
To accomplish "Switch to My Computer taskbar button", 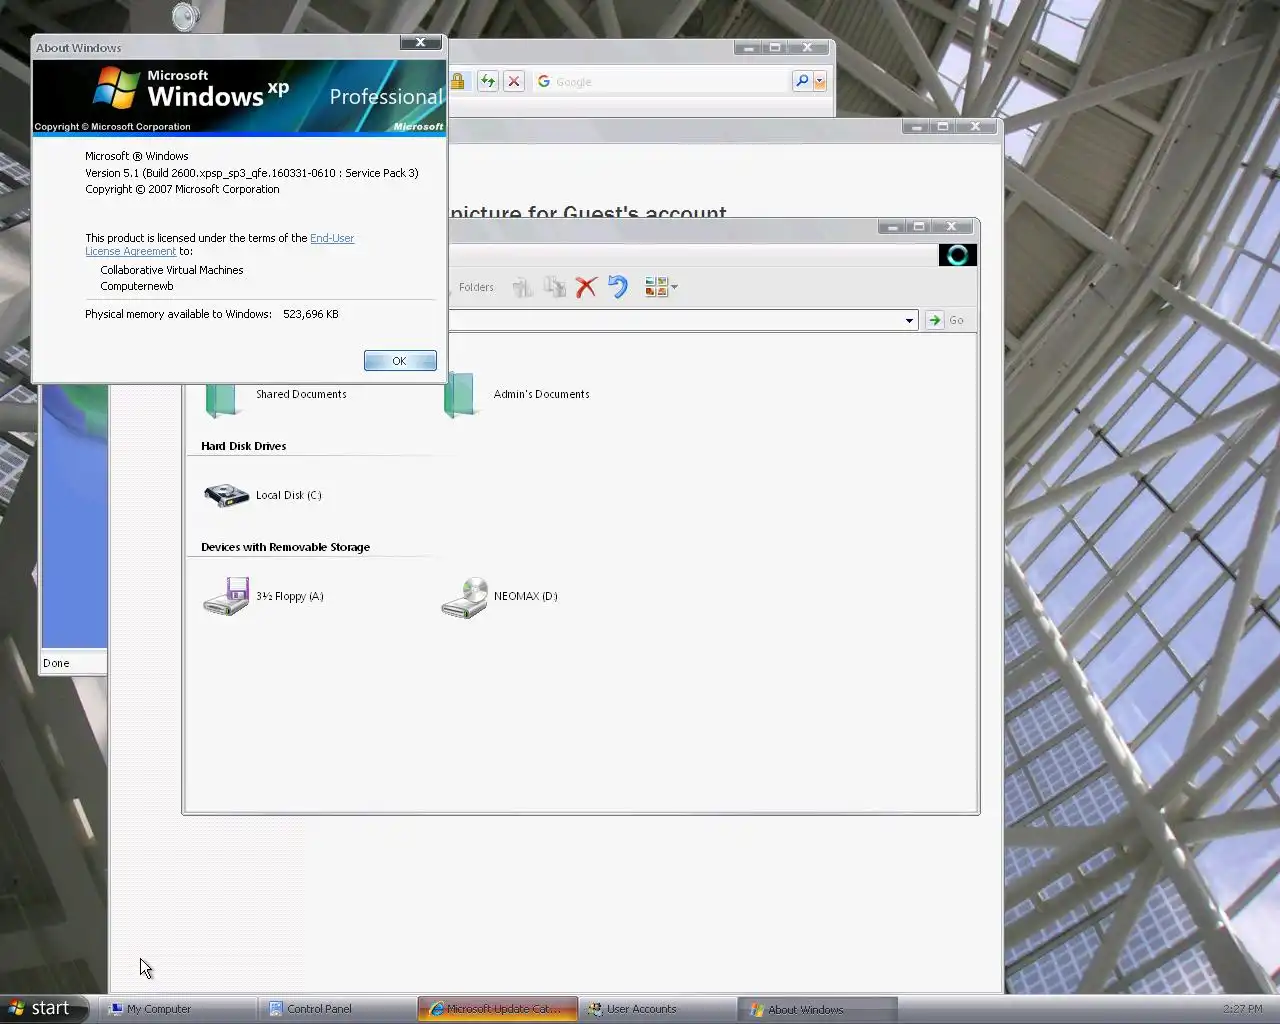I will (177, 1009).
